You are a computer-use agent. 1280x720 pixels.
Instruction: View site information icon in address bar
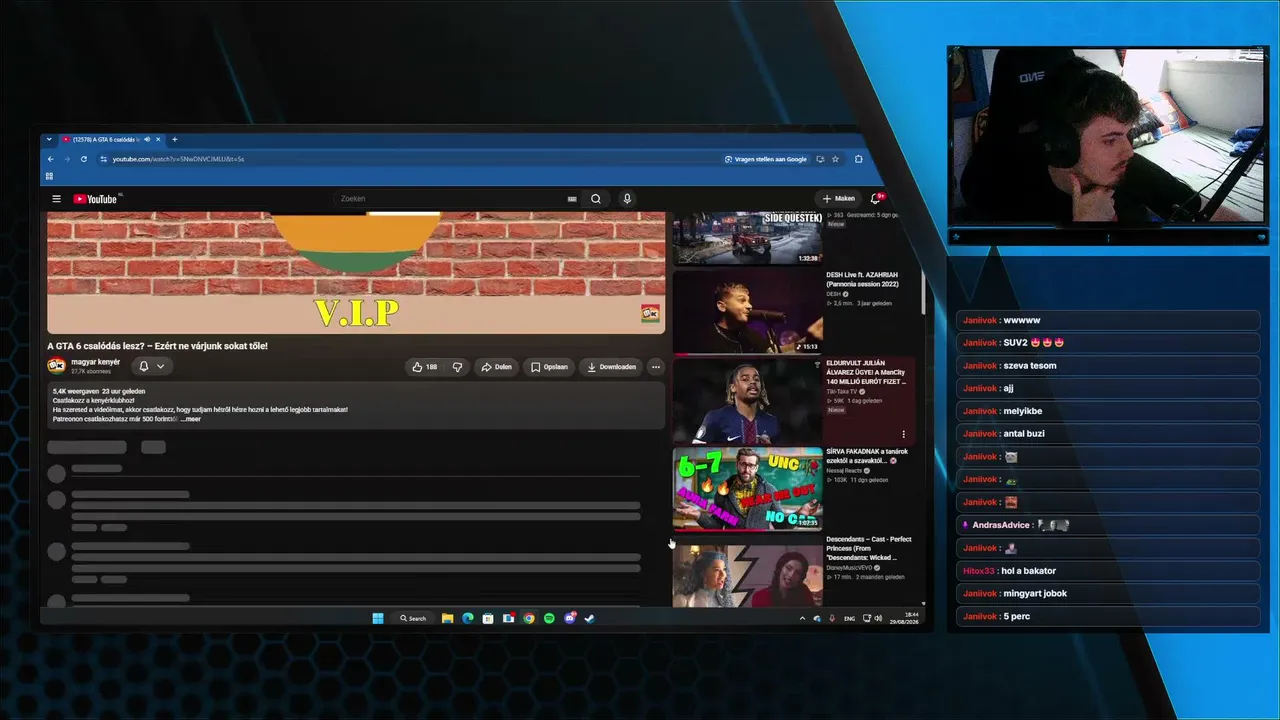101,159
